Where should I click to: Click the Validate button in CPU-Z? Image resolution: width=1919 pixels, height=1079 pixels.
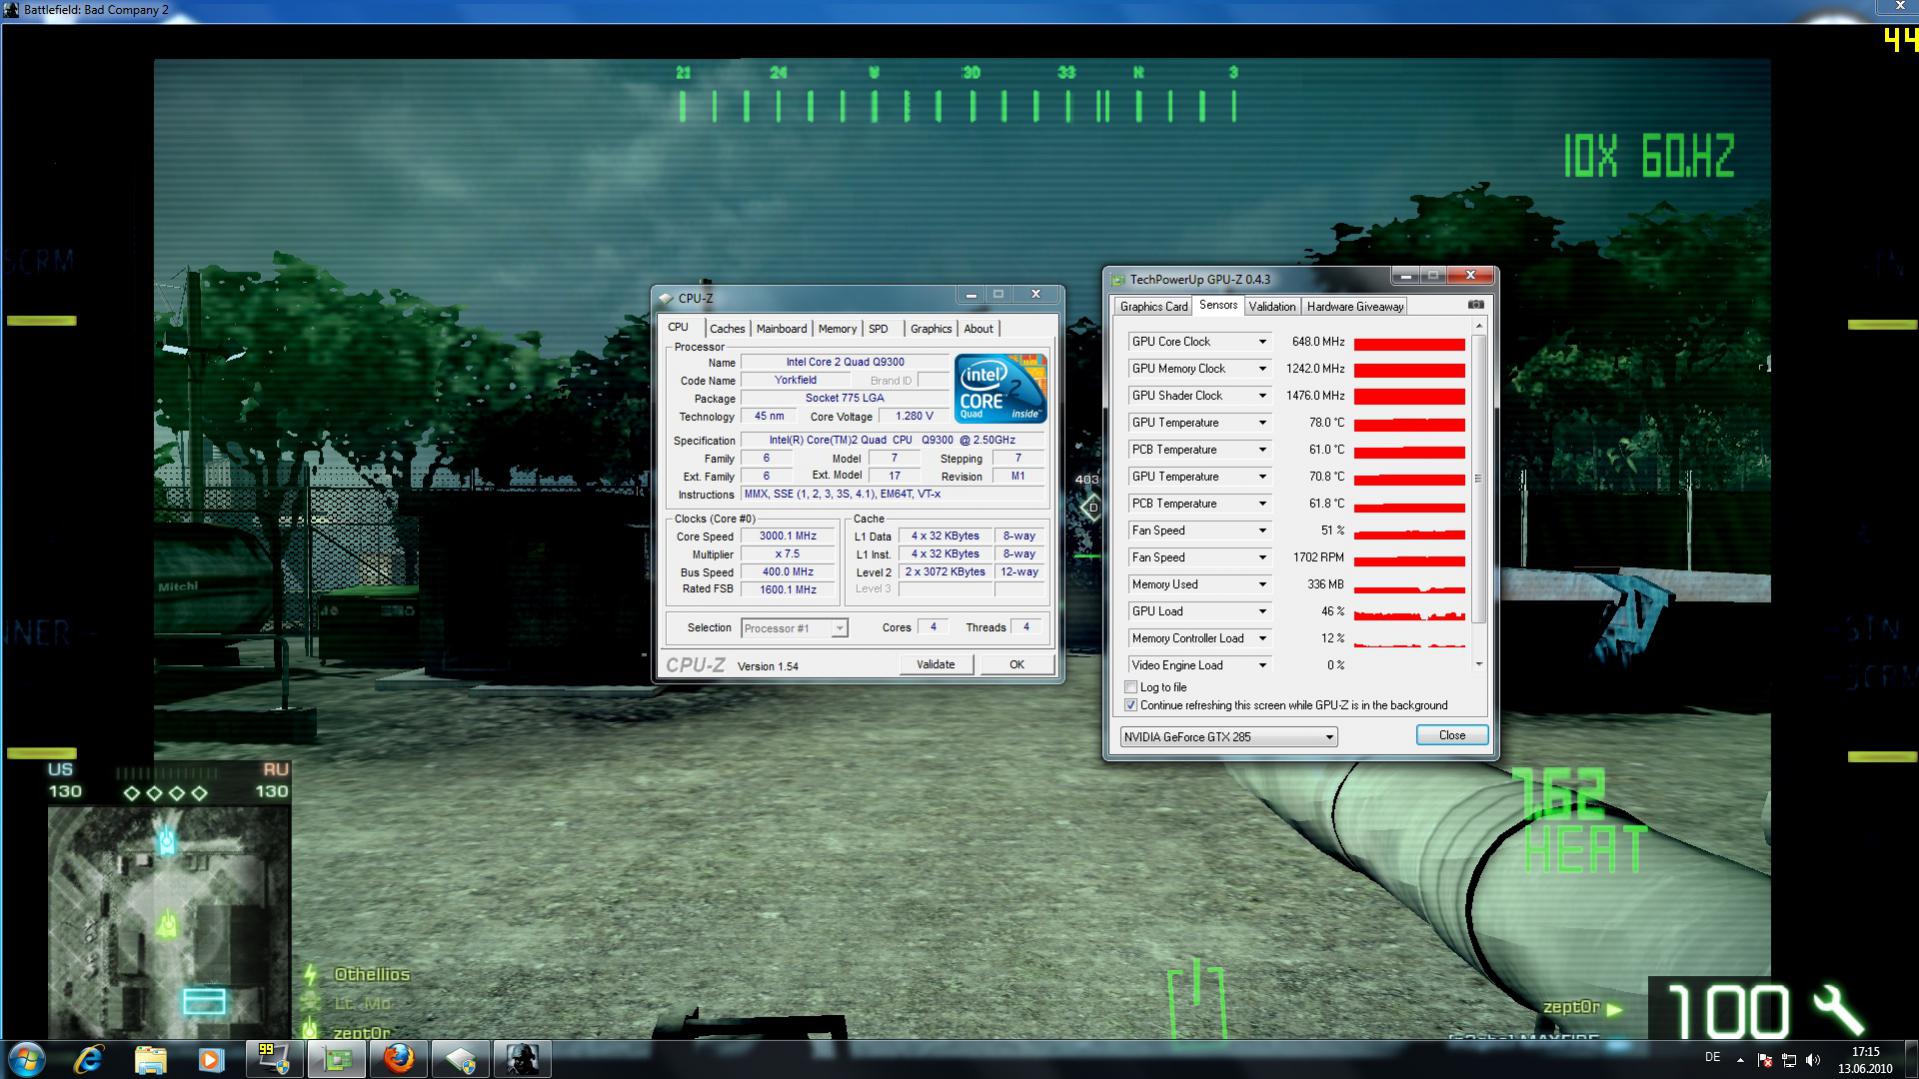pos(936,665)
